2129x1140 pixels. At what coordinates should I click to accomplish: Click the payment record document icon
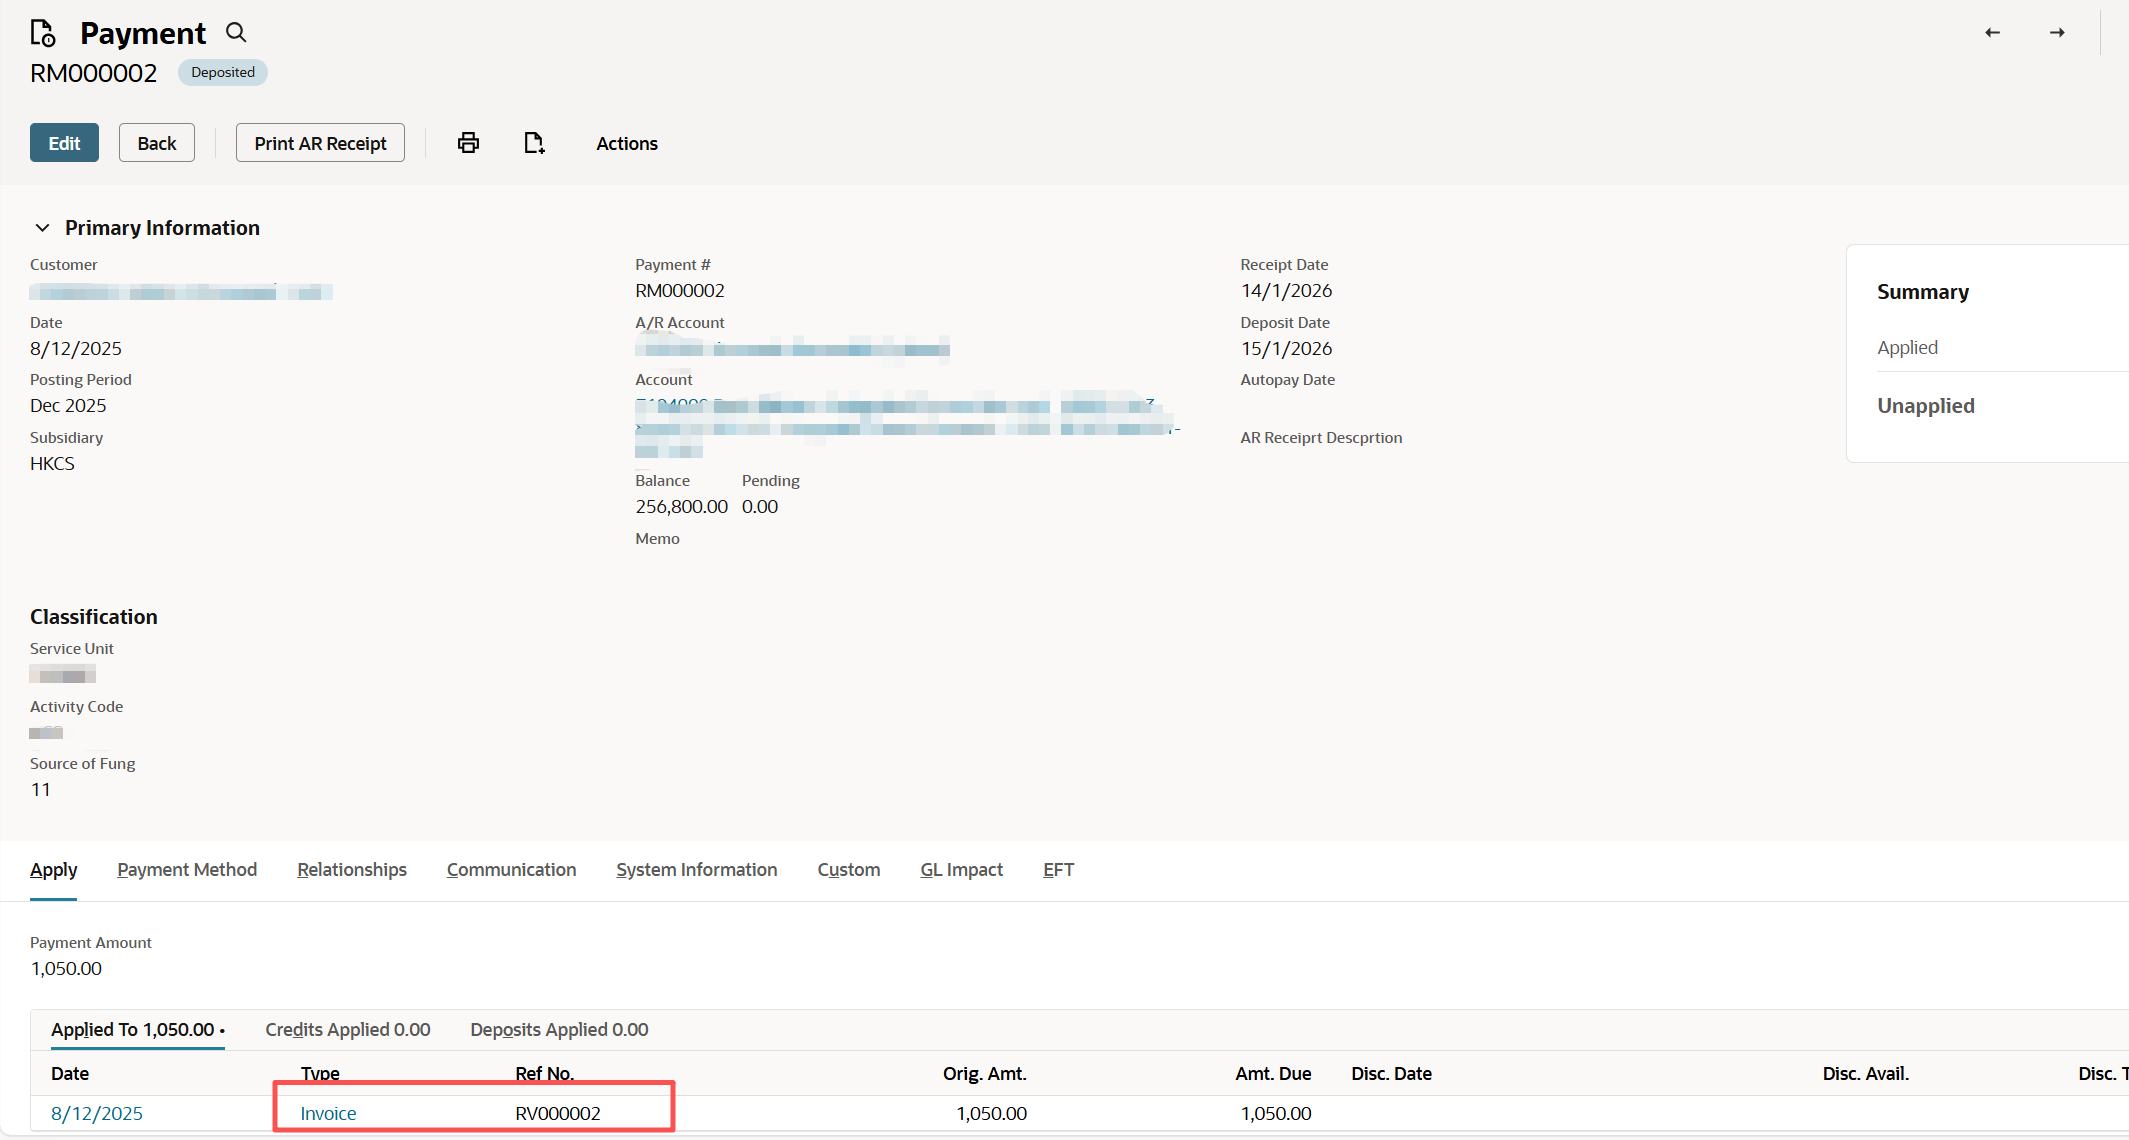[43, 33]
